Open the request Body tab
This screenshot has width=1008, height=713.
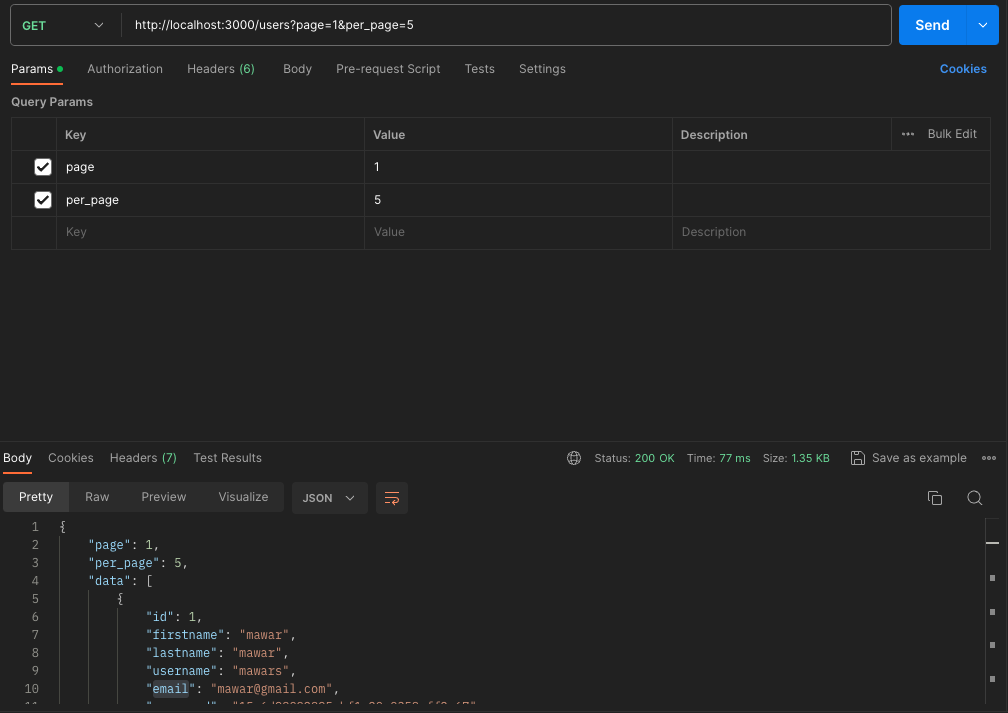coord(297,69)
